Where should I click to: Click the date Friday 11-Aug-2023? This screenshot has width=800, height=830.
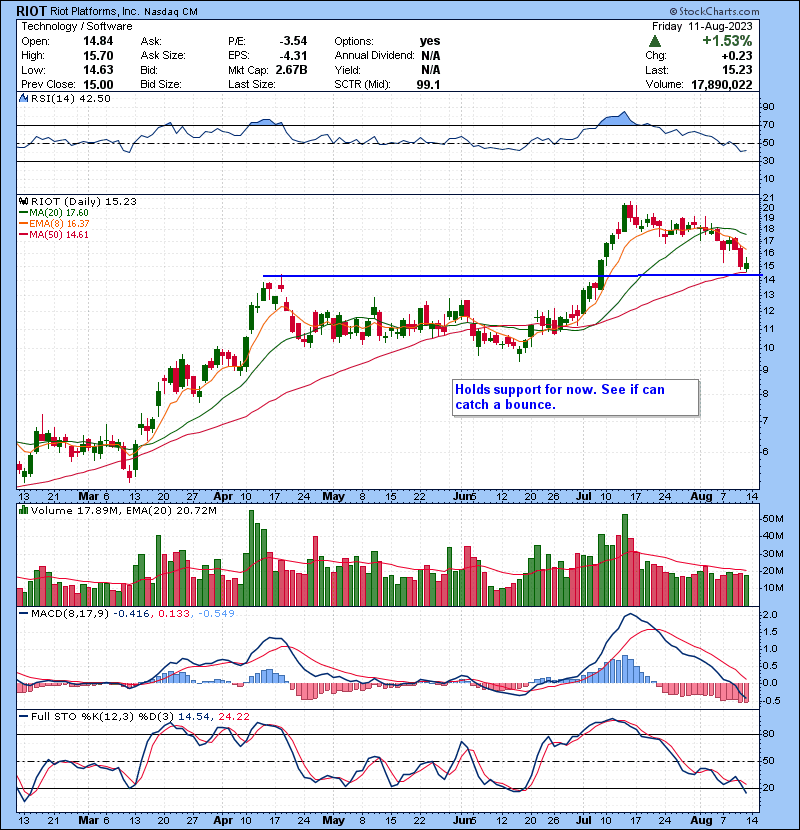702,26
